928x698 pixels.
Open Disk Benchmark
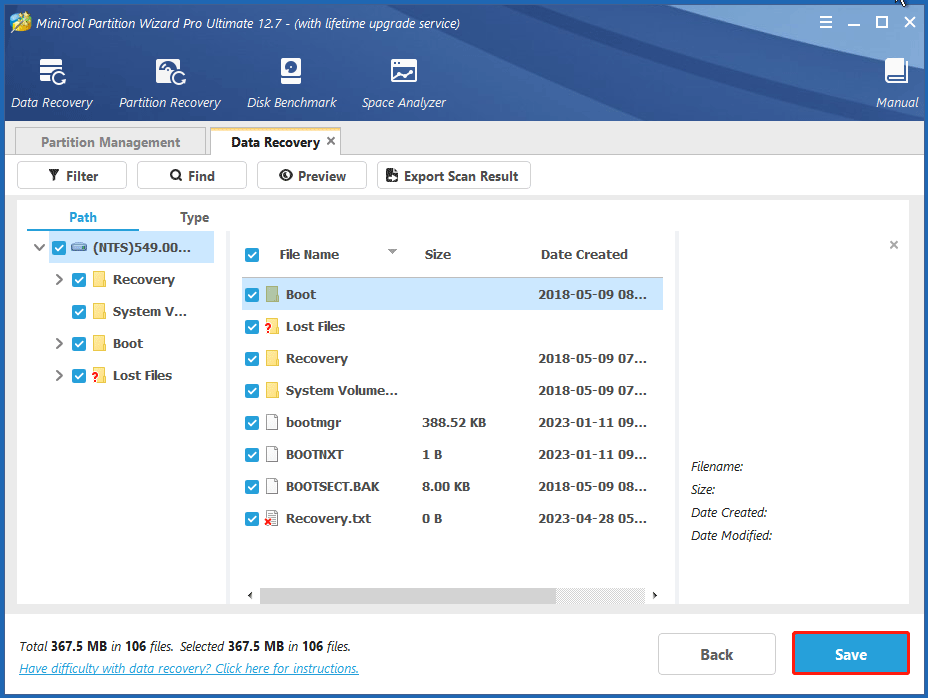coord(291,80)
